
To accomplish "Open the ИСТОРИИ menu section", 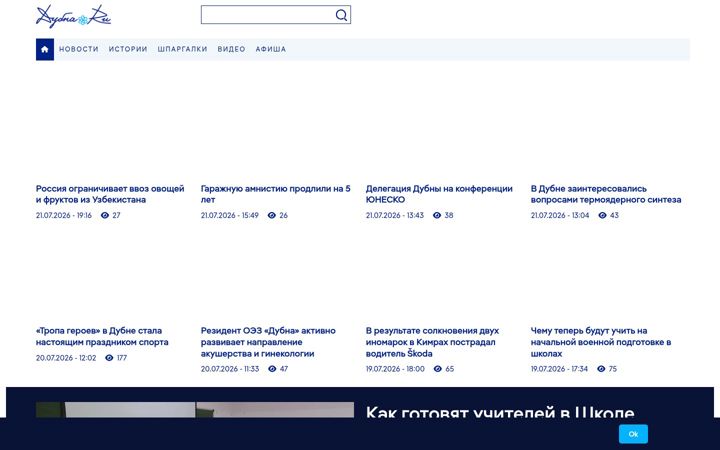I will pyautogui.click(x=128, y=49).
